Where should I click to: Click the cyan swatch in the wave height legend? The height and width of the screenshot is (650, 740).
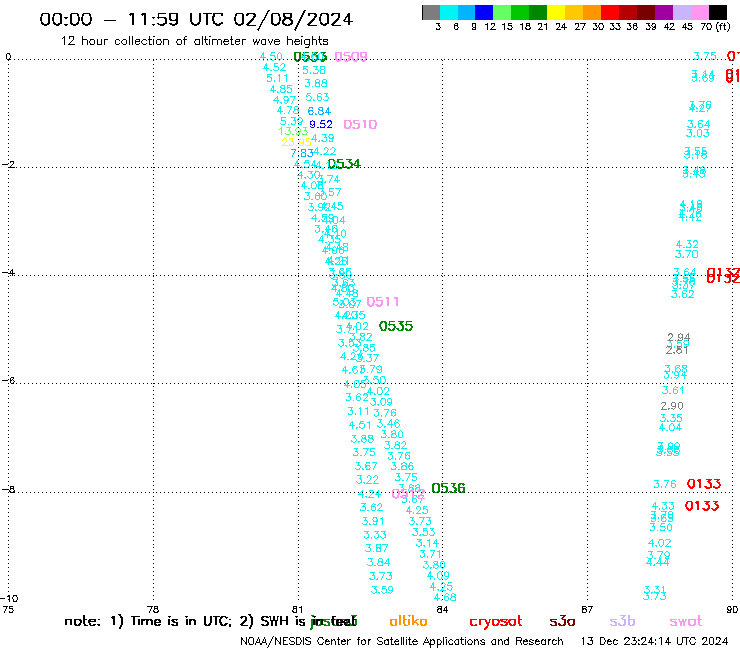[449, 12]
